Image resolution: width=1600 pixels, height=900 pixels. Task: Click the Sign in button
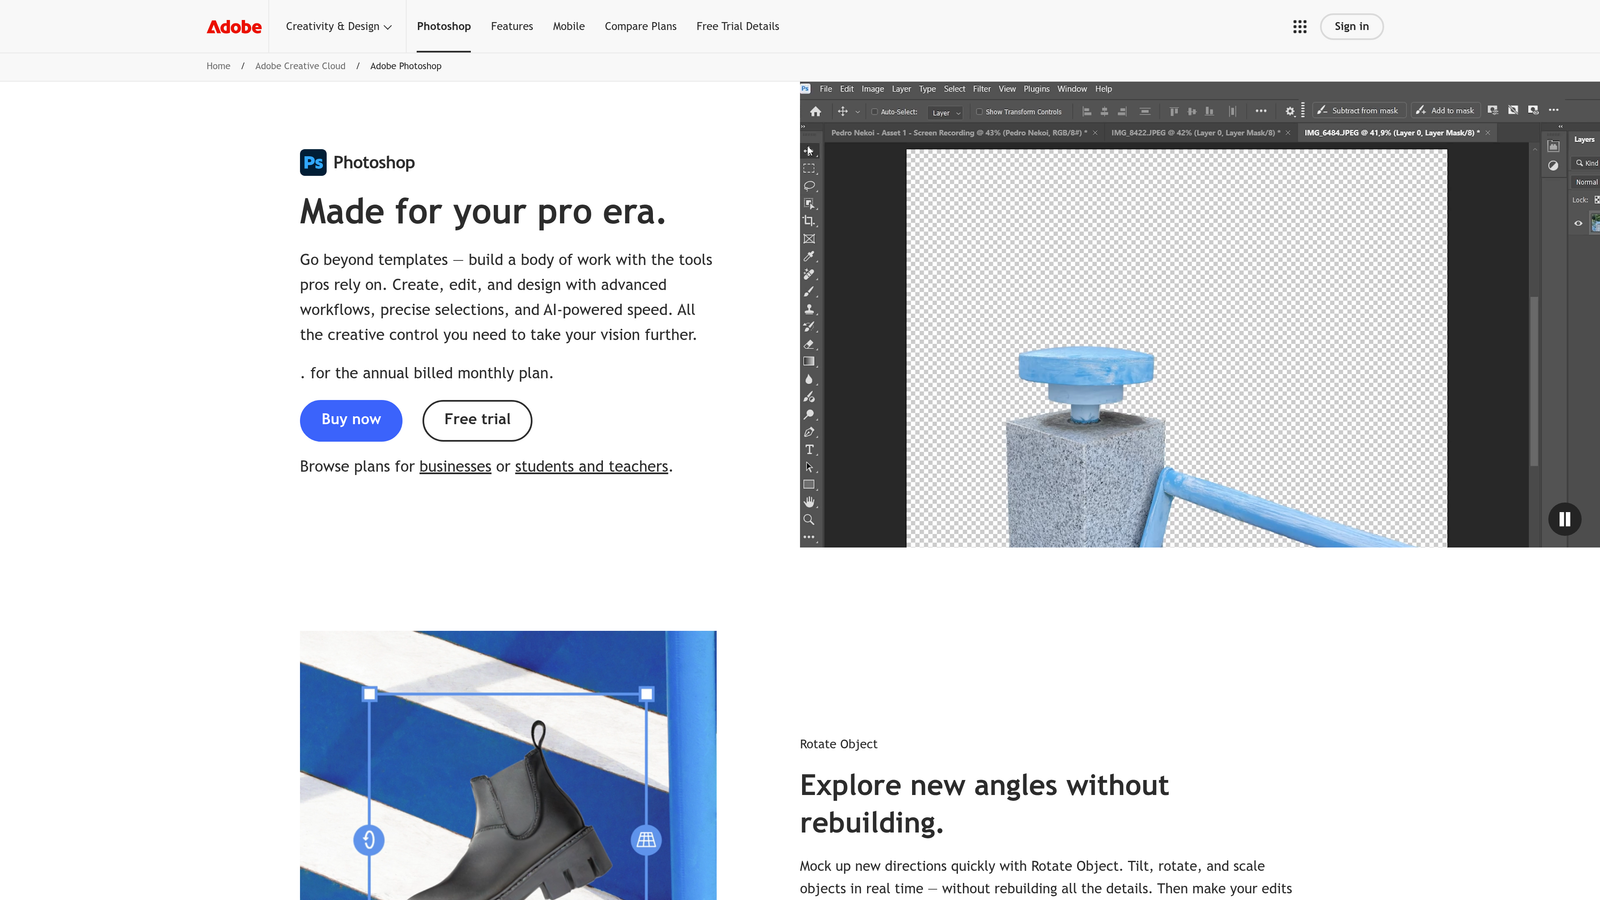click(1351, 27)
